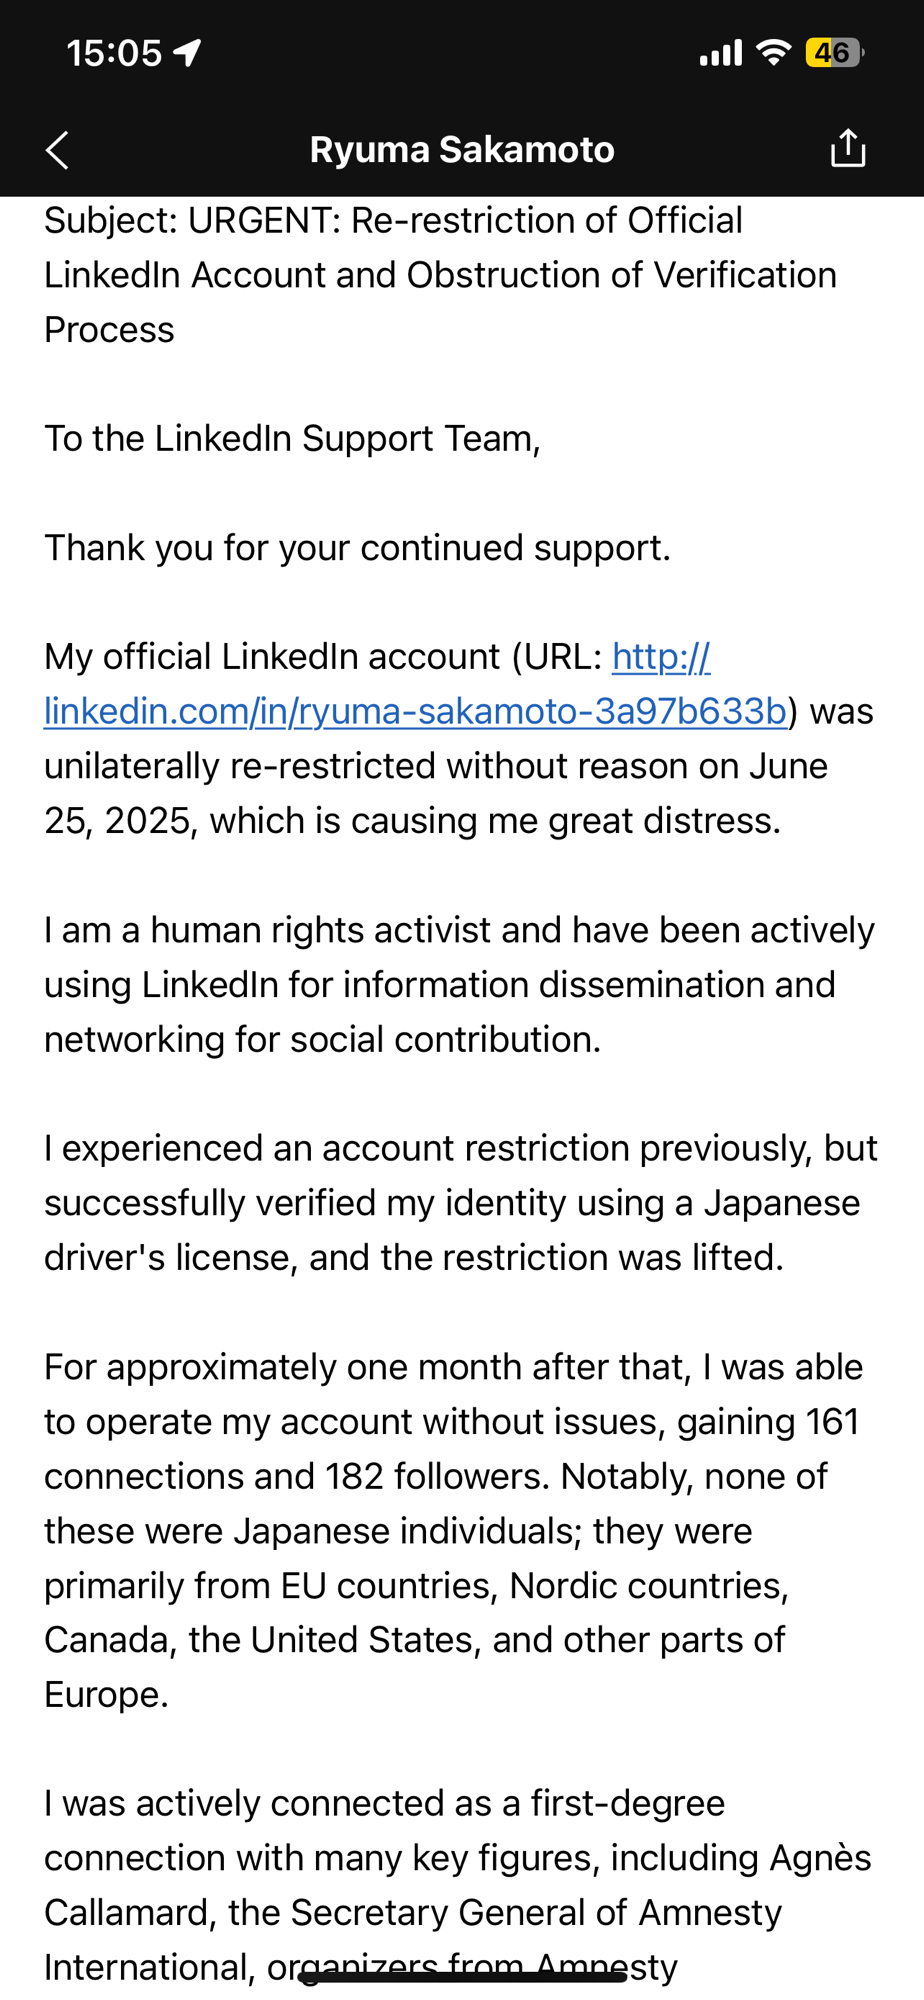Tap the 'Canada, the United States' line

pos(414,1640)
